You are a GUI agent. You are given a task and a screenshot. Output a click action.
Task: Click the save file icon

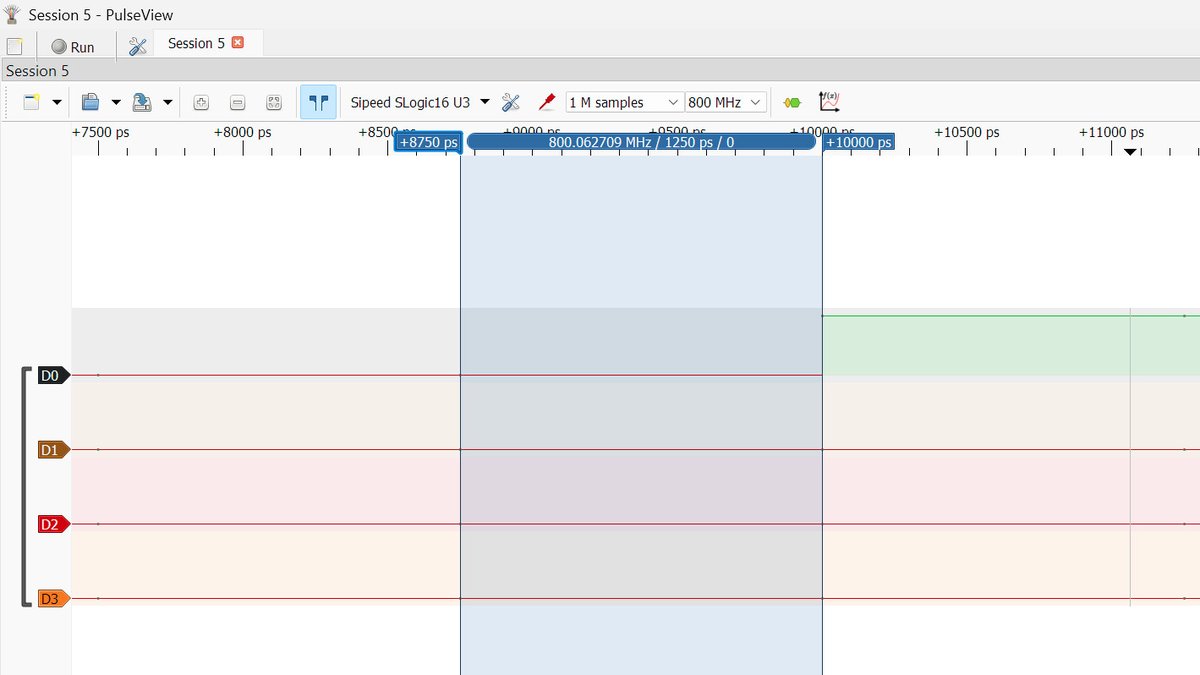[x=142, y=102]
